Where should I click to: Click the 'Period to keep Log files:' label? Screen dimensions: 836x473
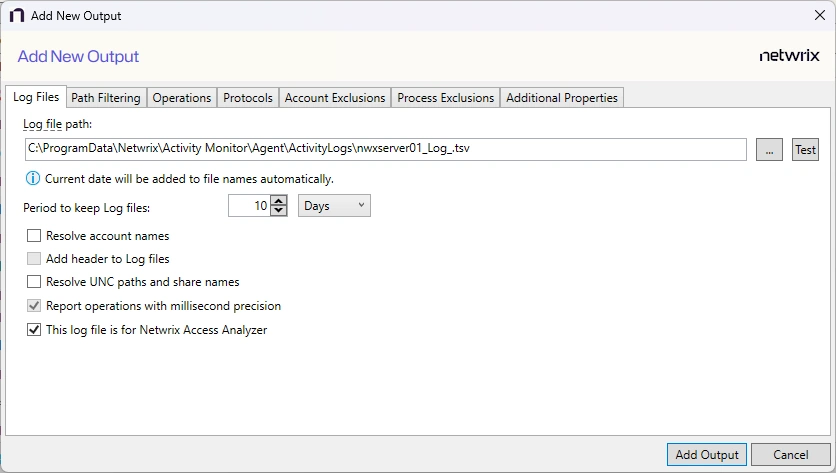[x=86, y=208]
